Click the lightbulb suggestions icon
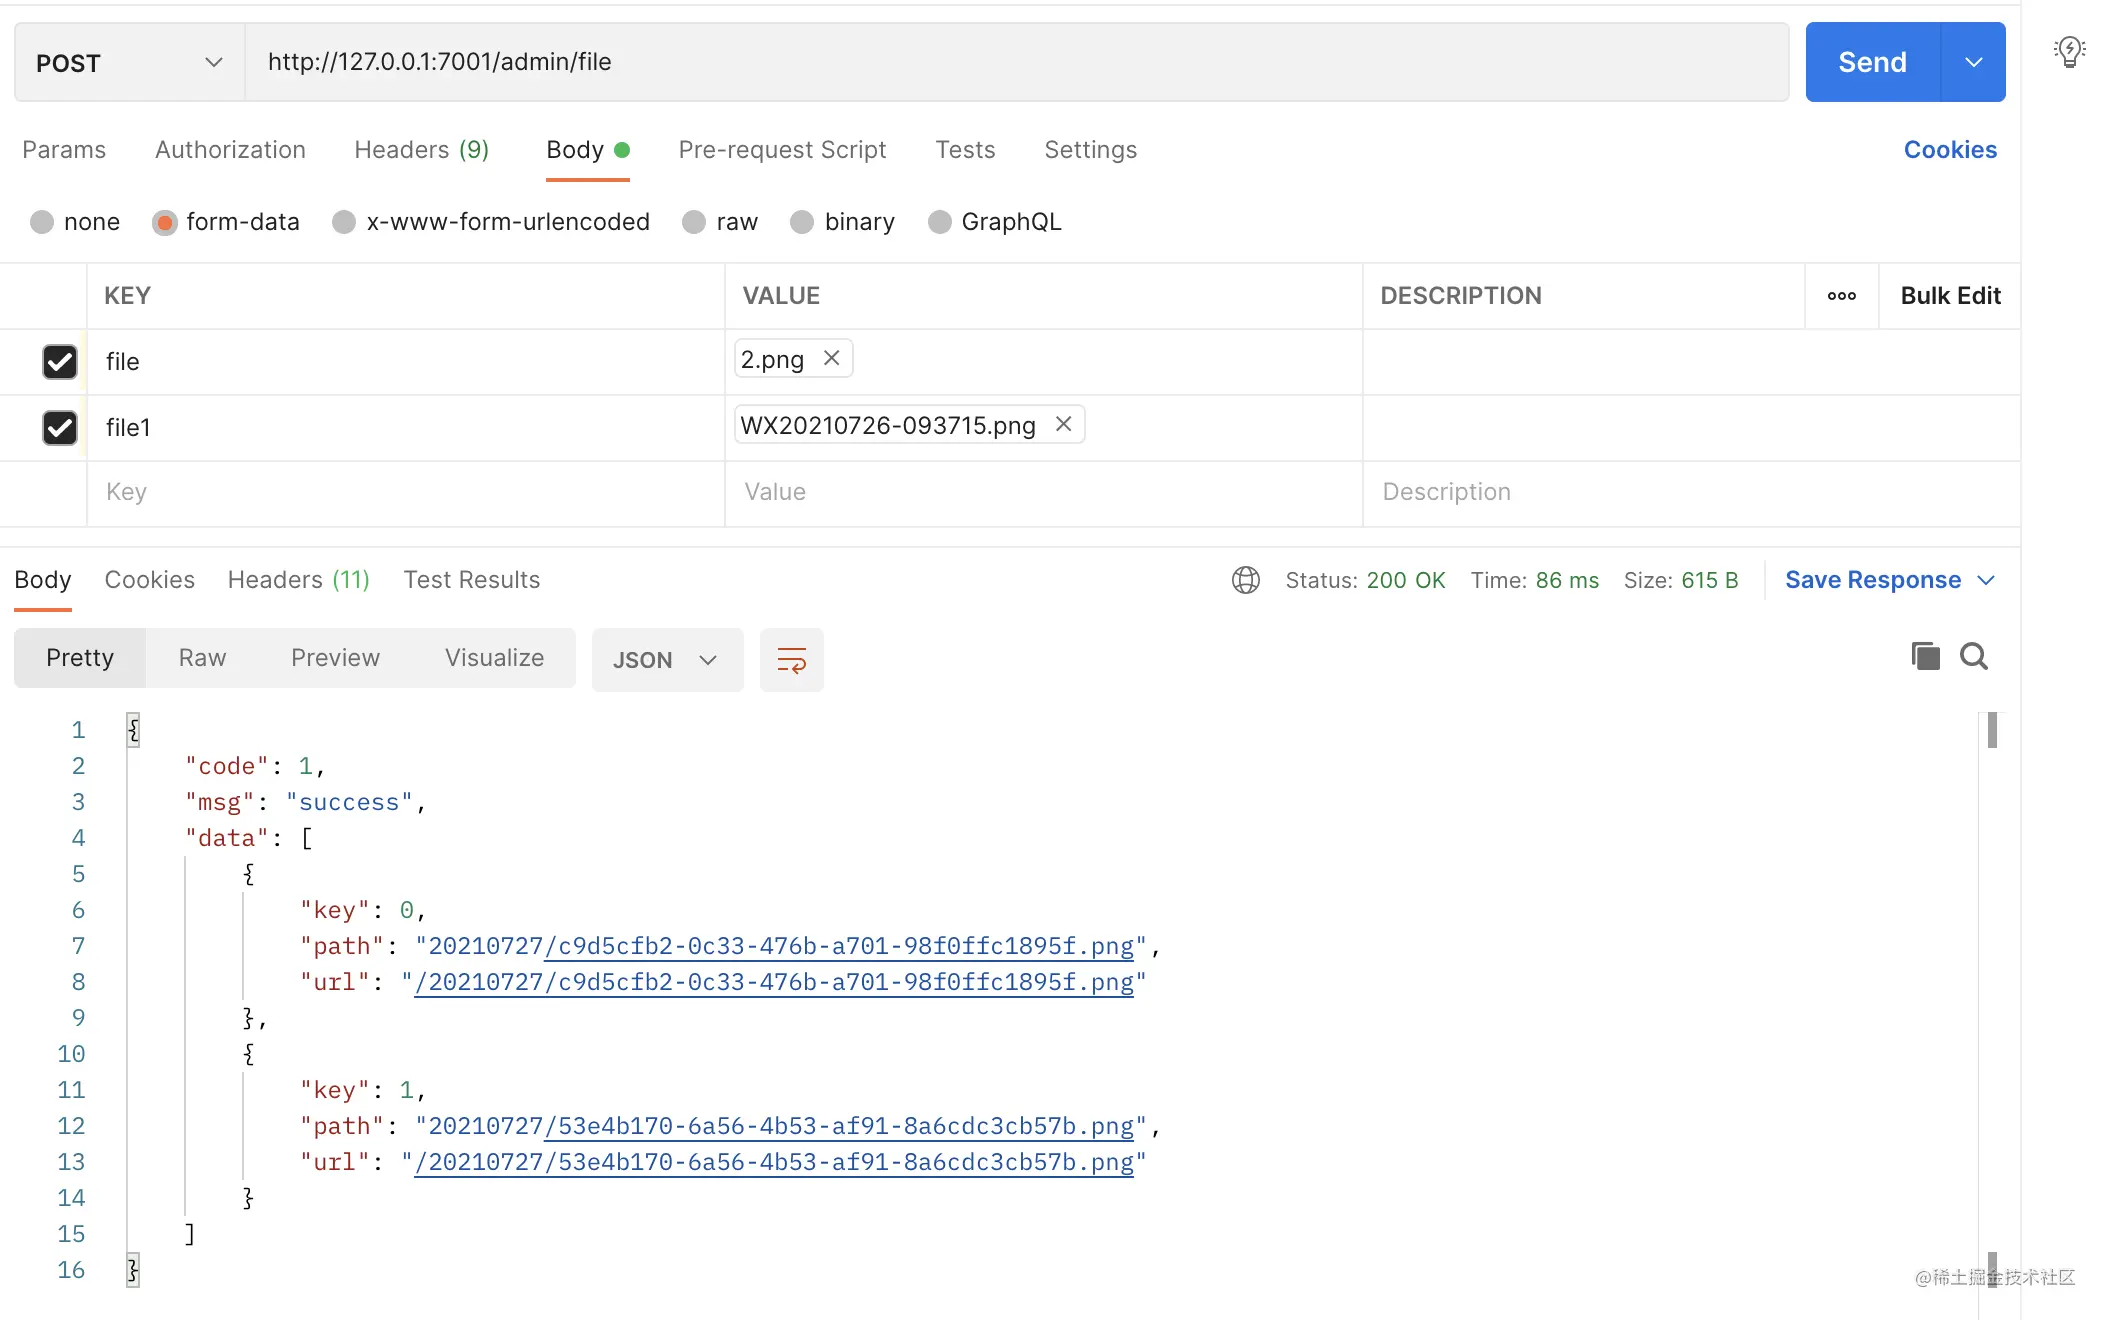Viewport: 2108px width, 1320px height. coord(2069,51)
